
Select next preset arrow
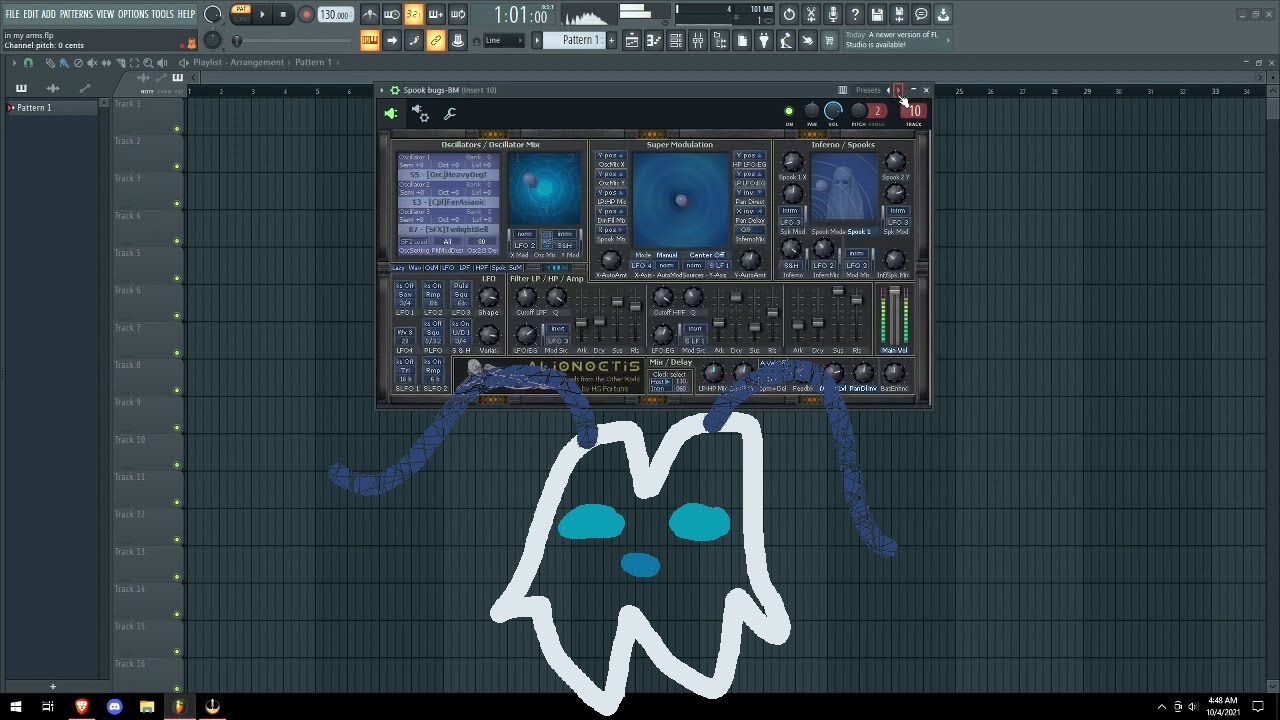click(x=898, y=90)
